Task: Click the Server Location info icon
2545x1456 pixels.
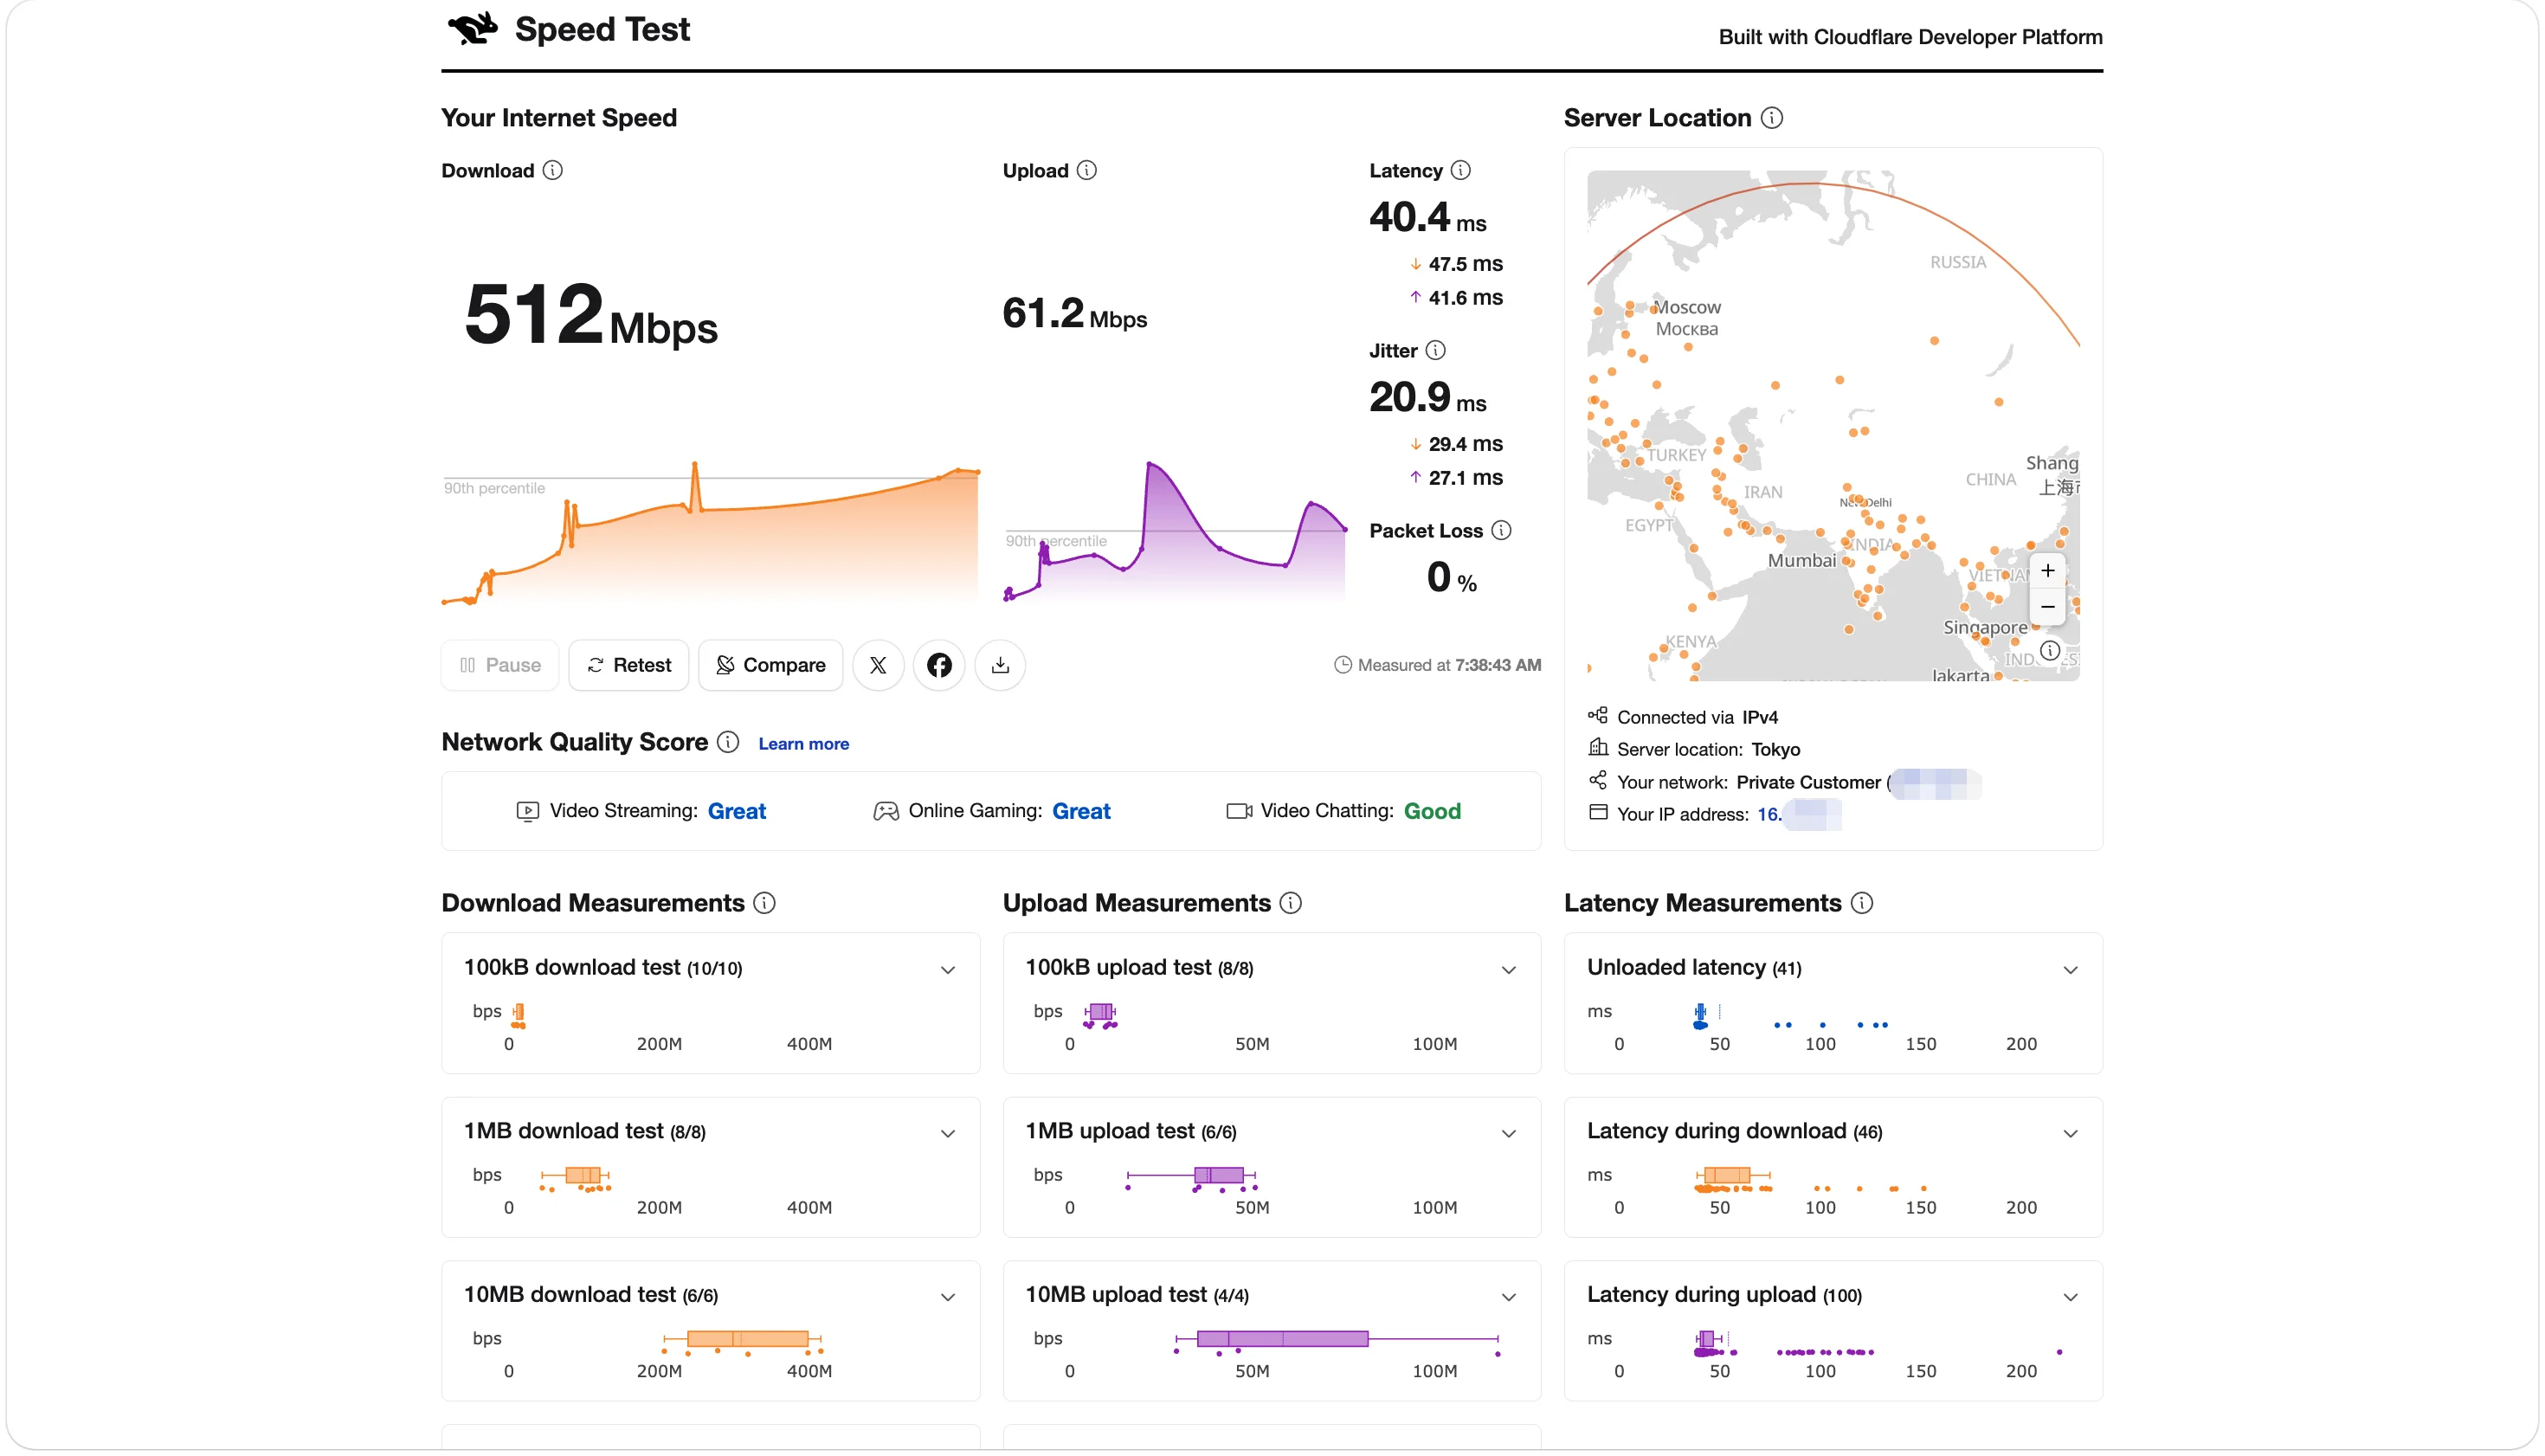Action: click(1772, 118)
